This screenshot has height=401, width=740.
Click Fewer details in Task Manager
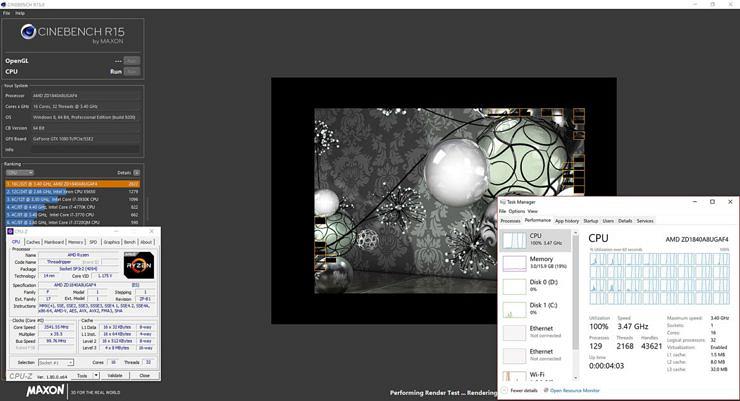coord(523,391)
